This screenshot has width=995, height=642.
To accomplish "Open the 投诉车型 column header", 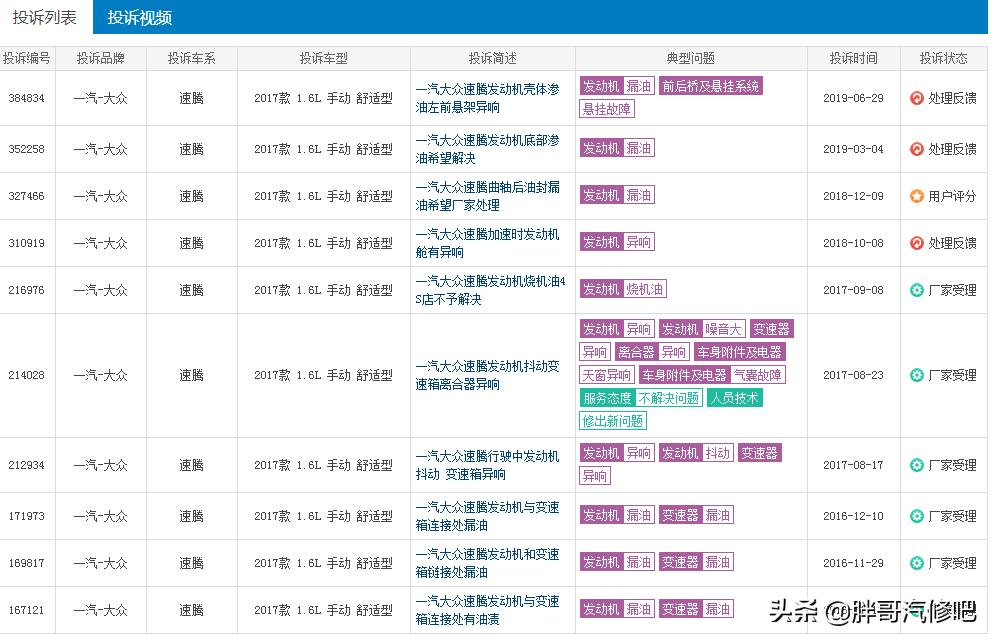I will click(x=323, y=58).
